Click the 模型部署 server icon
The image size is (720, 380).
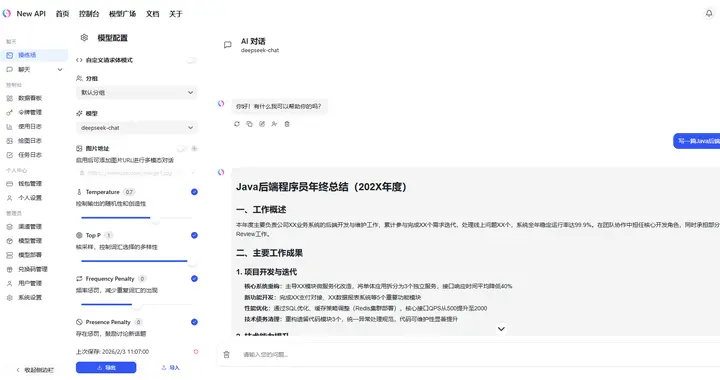coord(10,255)
